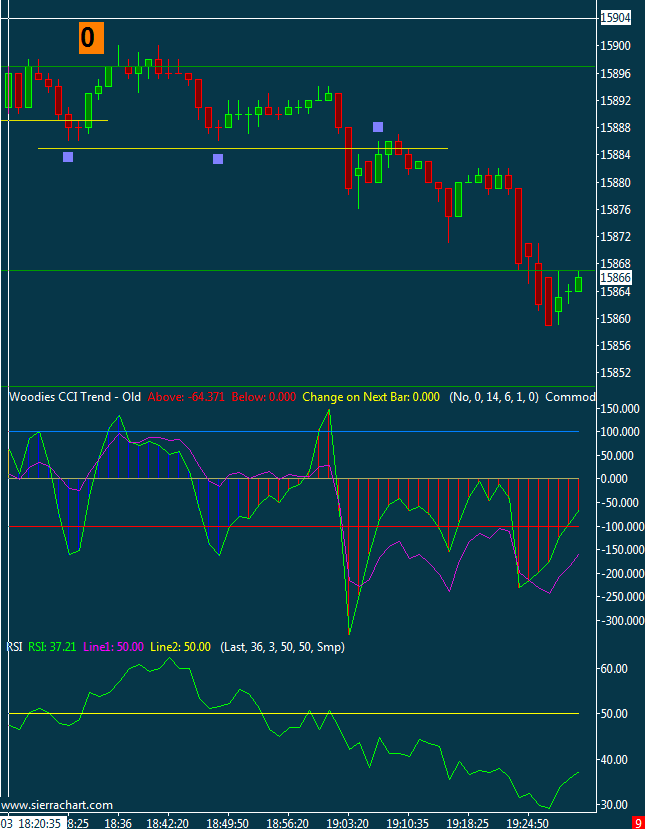Click the Woodies CCI Trend - Old title
This screenshot has height=829, width=645.
[x=75, y=397]
